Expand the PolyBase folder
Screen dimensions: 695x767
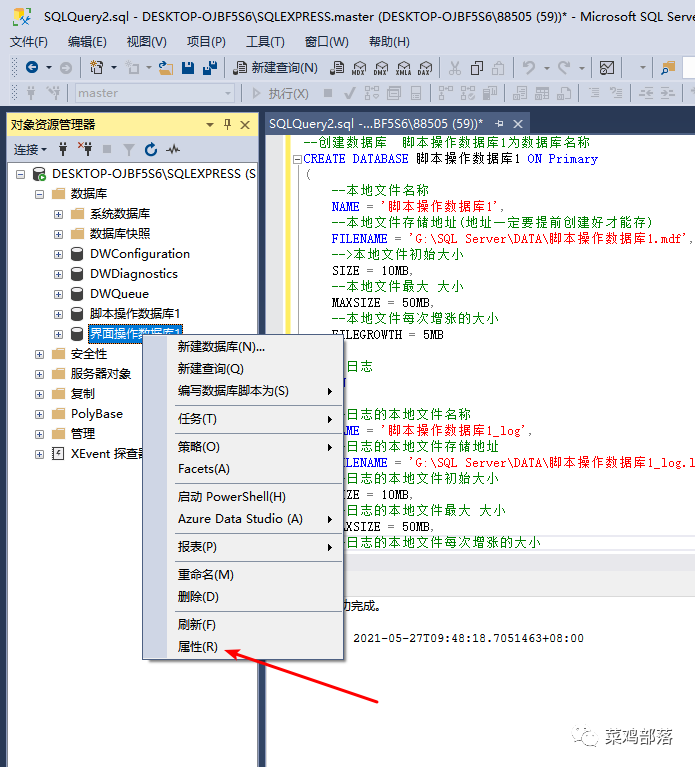coord(40,414)
